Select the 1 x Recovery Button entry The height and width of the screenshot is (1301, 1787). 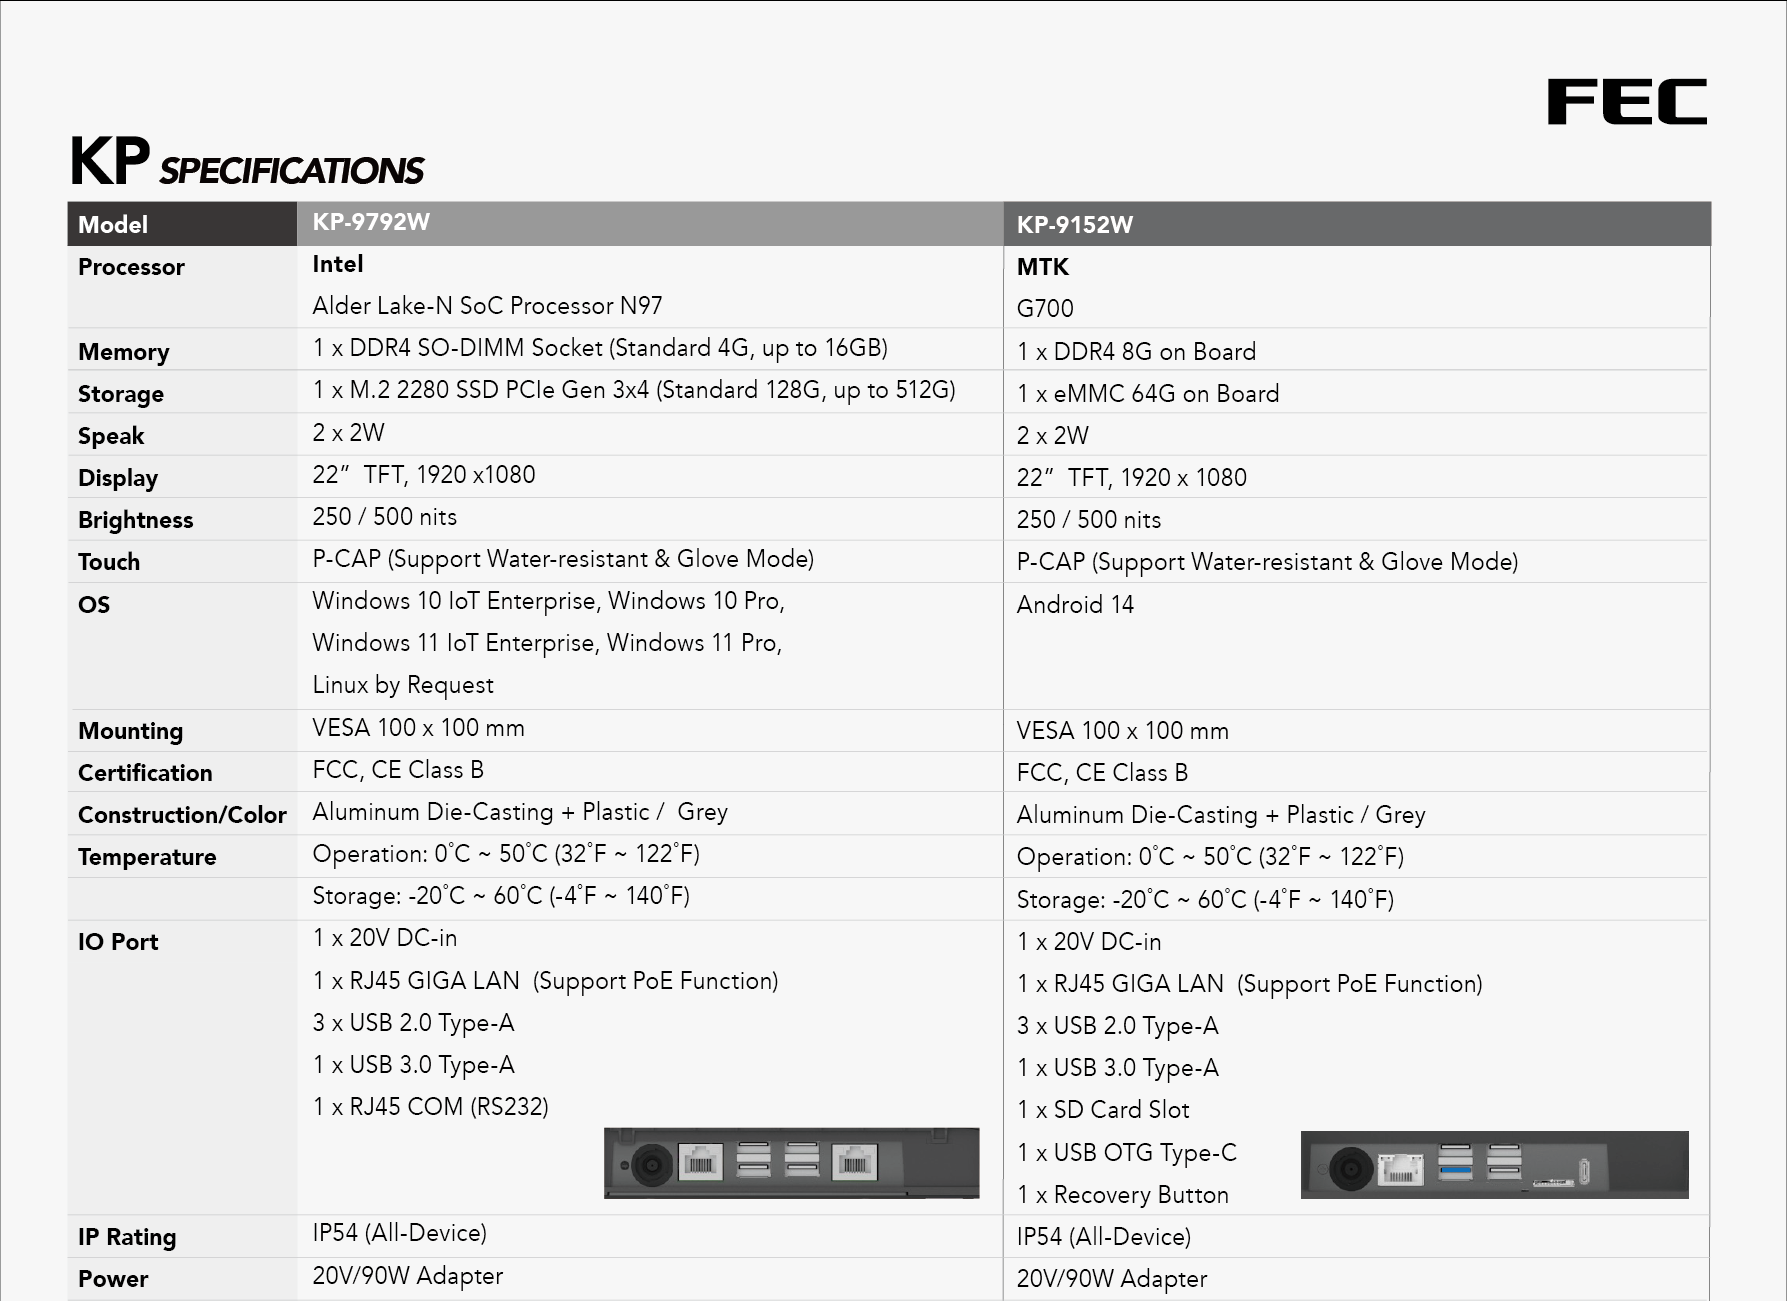pyautogui.click(x=1123, y=1195)
